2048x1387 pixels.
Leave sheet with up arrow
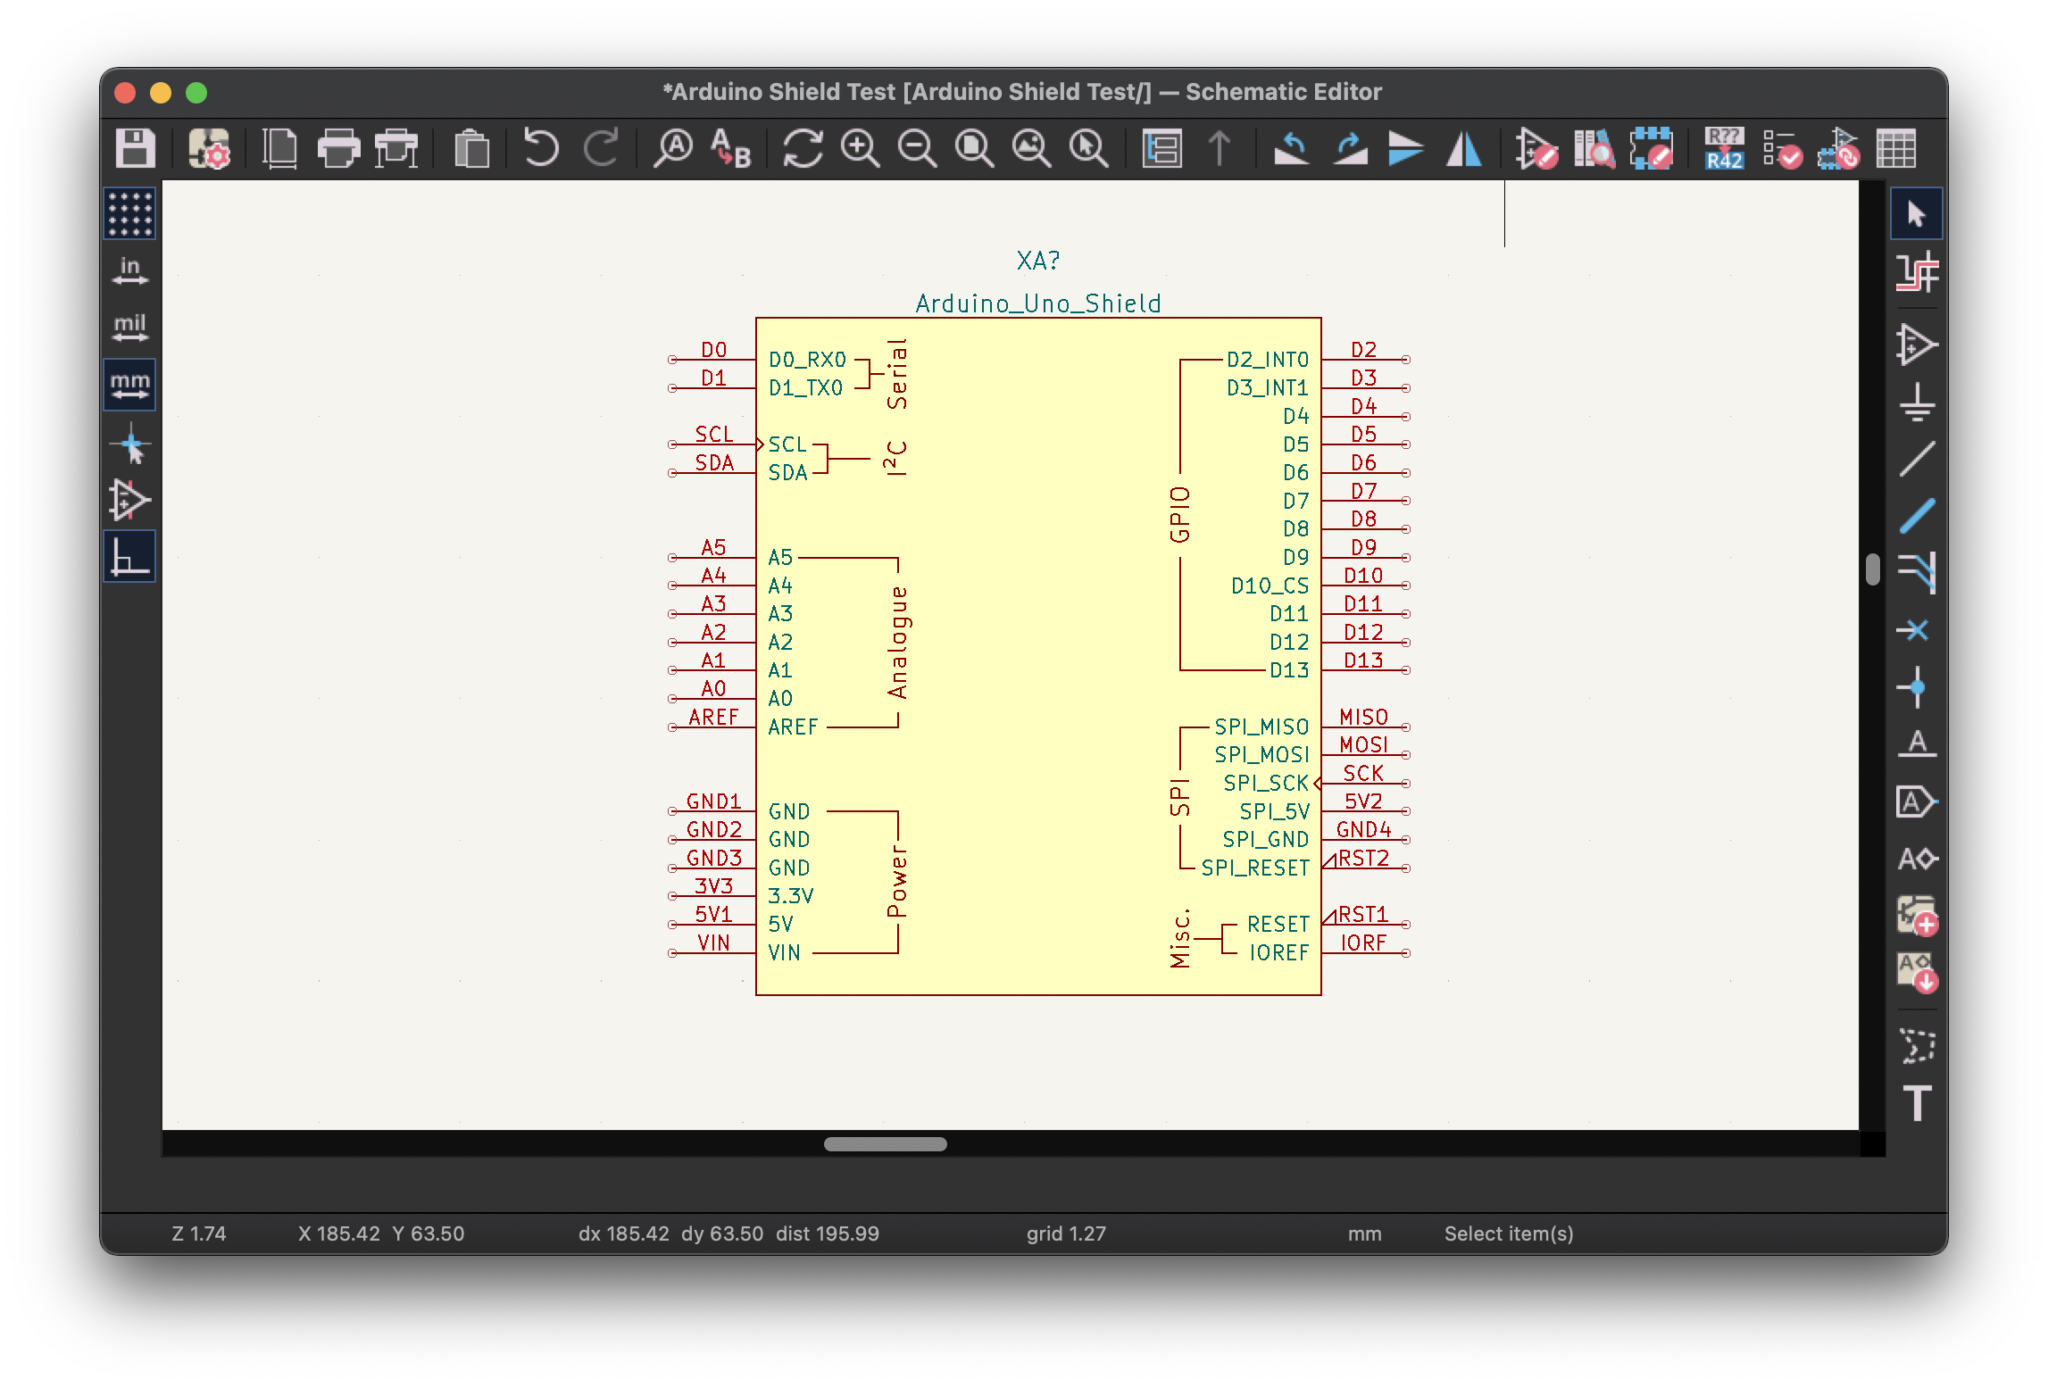1219,149
